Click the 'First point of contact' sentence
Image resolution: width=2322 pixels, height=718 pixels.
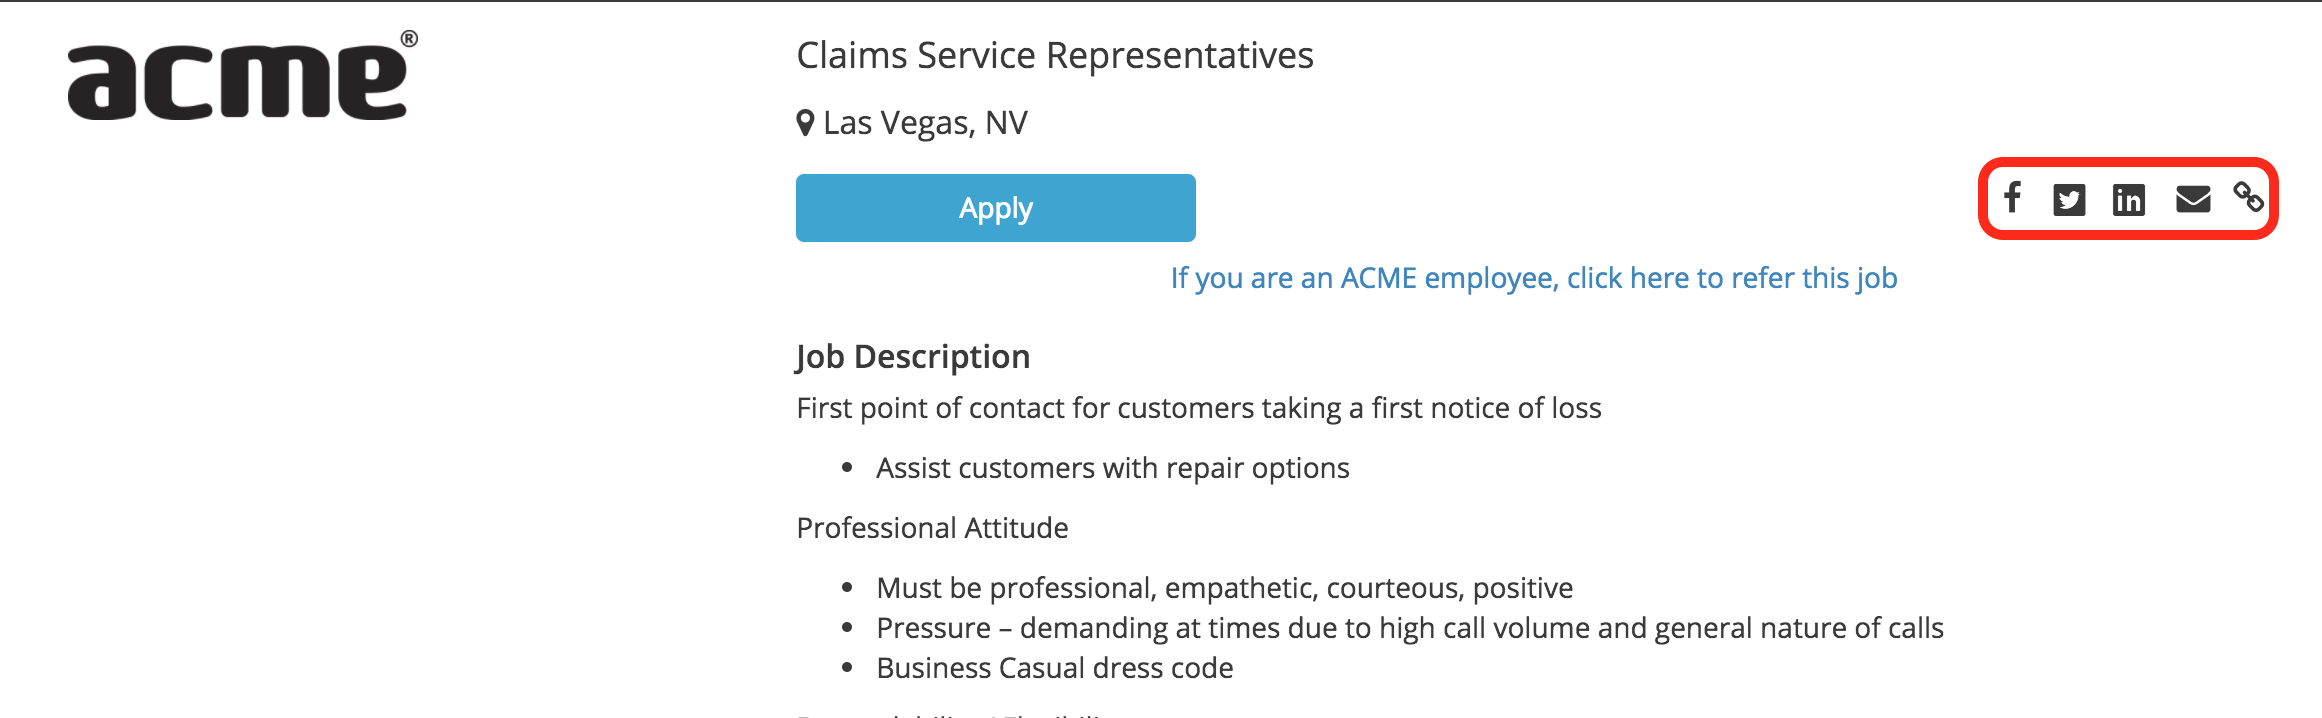point(1199,408)
